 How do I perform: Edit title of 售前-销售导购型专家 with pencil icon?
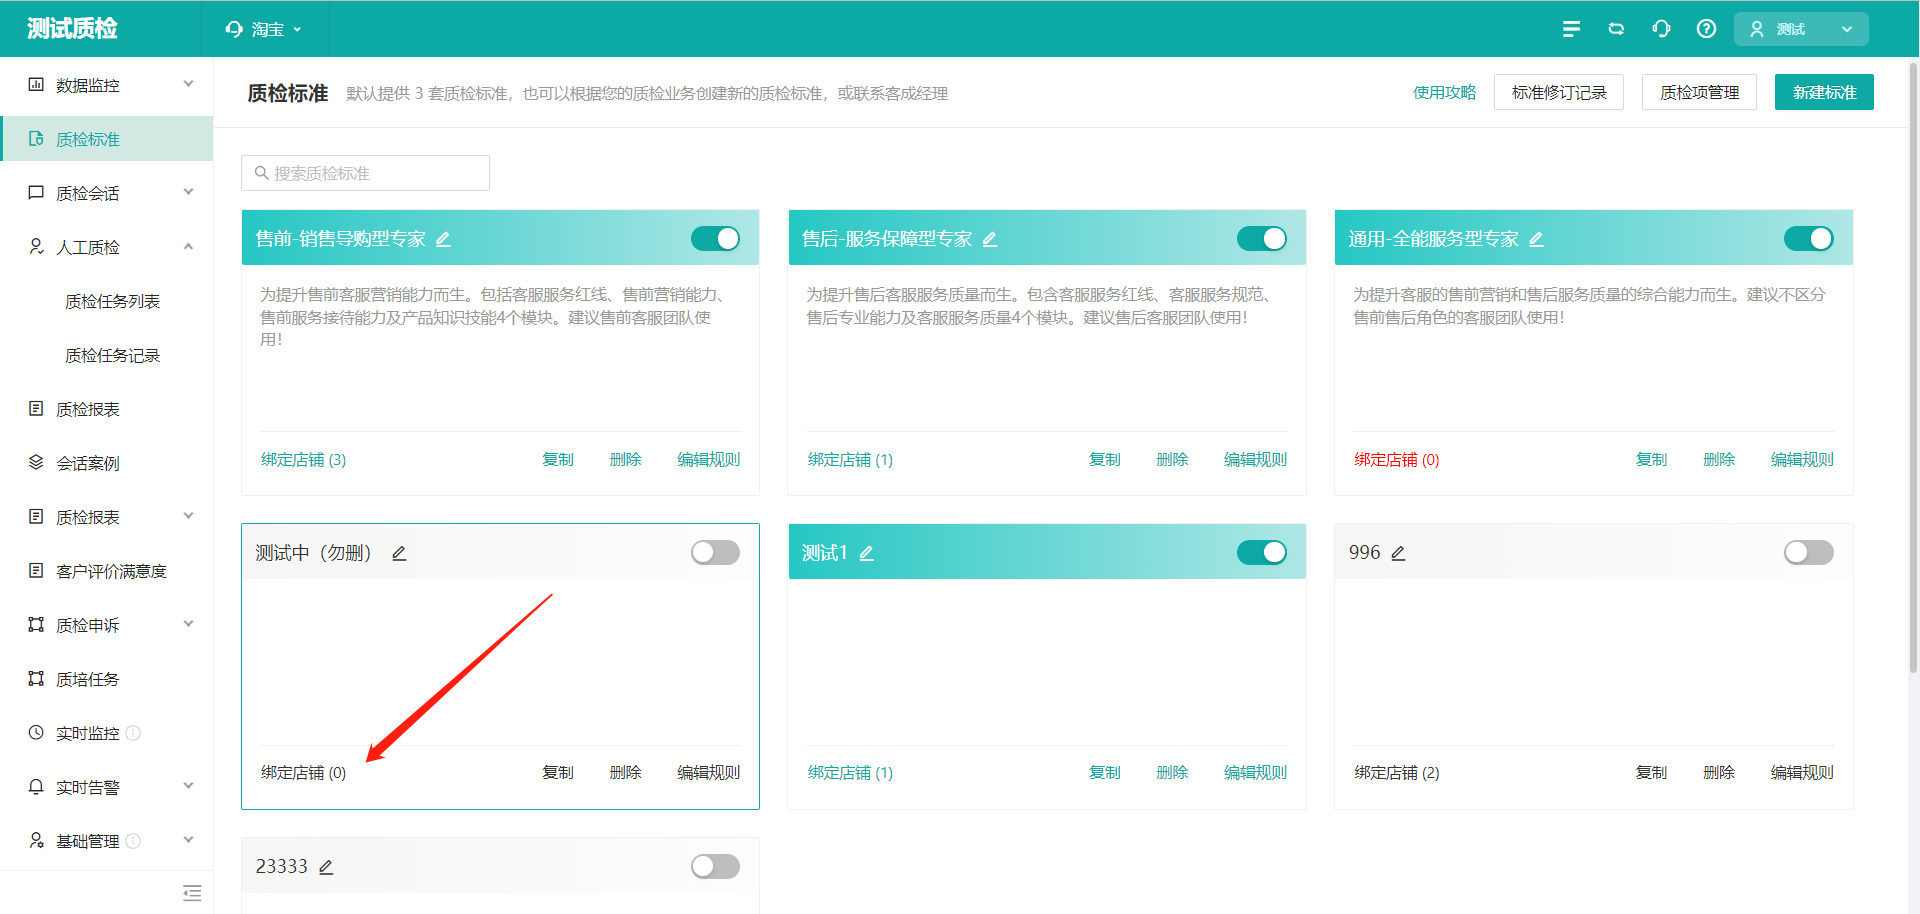point(443,239)
